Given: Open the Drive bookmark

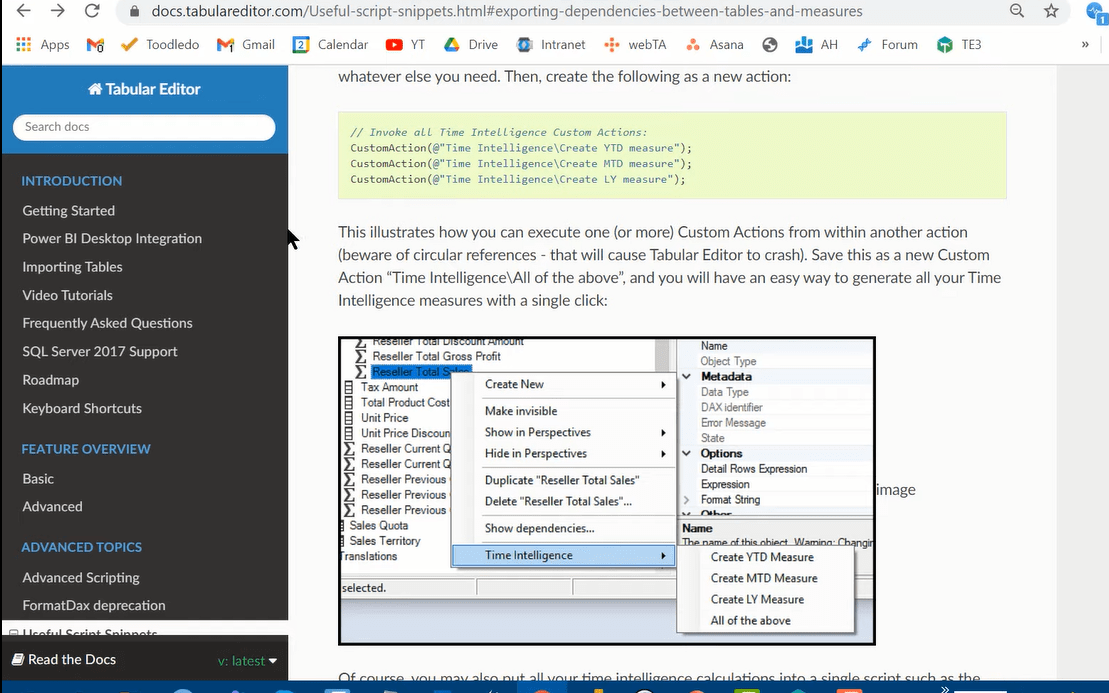Looking at the screenshot, I should [x=471, y=45].
